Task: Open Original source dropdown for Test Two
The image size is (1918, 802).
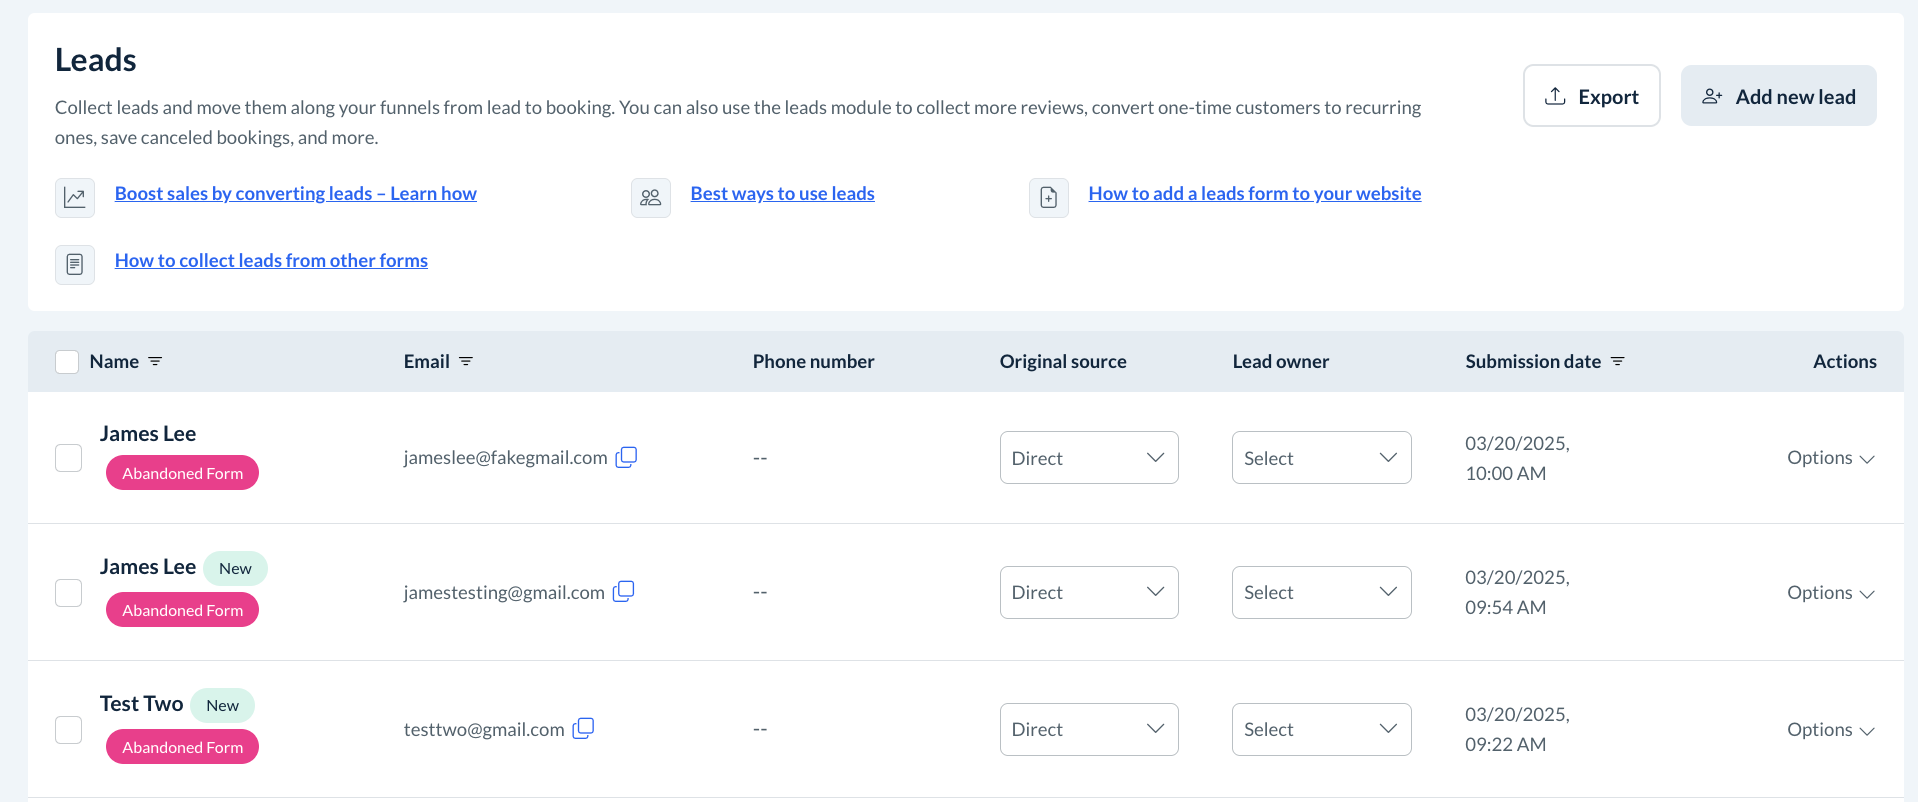Action: 1088,729
